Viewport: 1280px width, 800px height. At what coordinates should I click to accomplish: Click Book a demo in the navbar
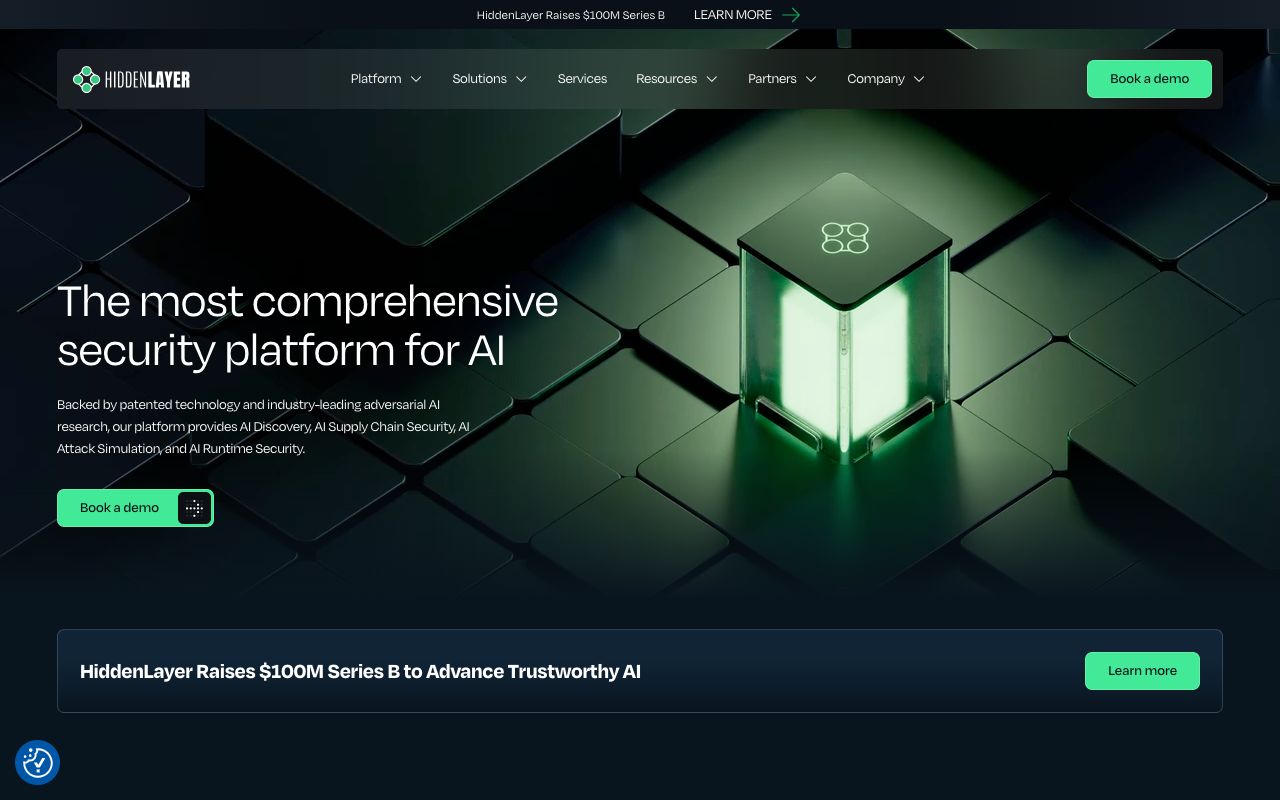pyautogui.click(x=1149, y=79)
